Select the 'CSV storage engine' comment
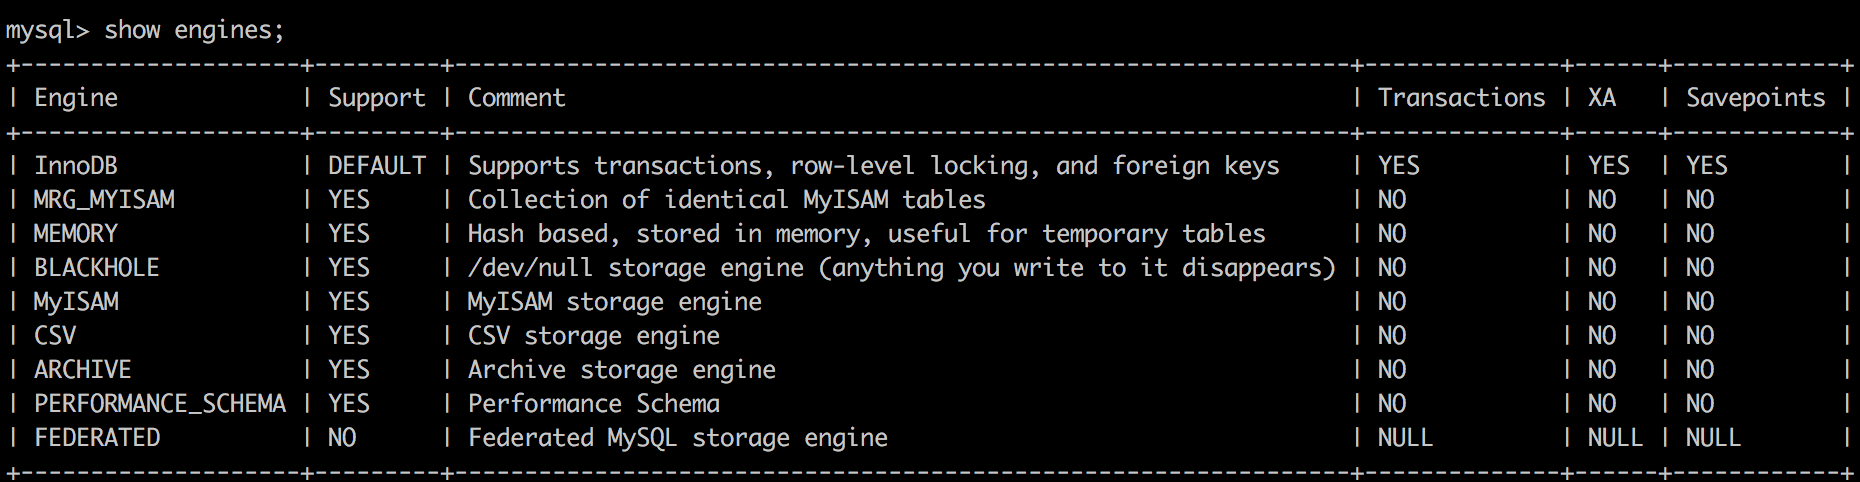 [594, 337]
